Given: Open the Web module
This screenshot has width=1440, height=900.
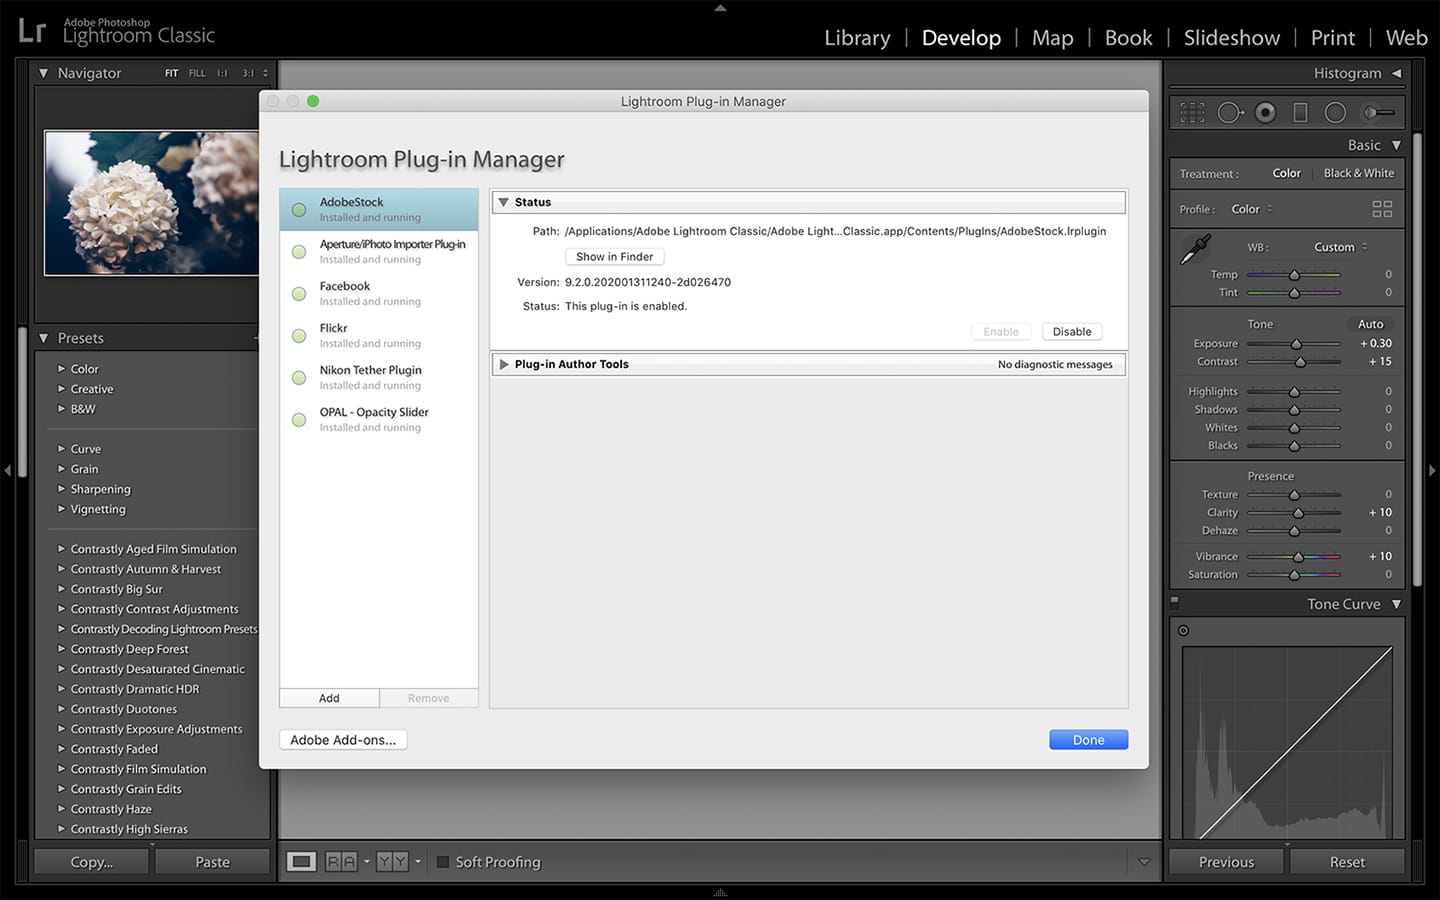Looking at the screenshot, I should point(1406,38).
